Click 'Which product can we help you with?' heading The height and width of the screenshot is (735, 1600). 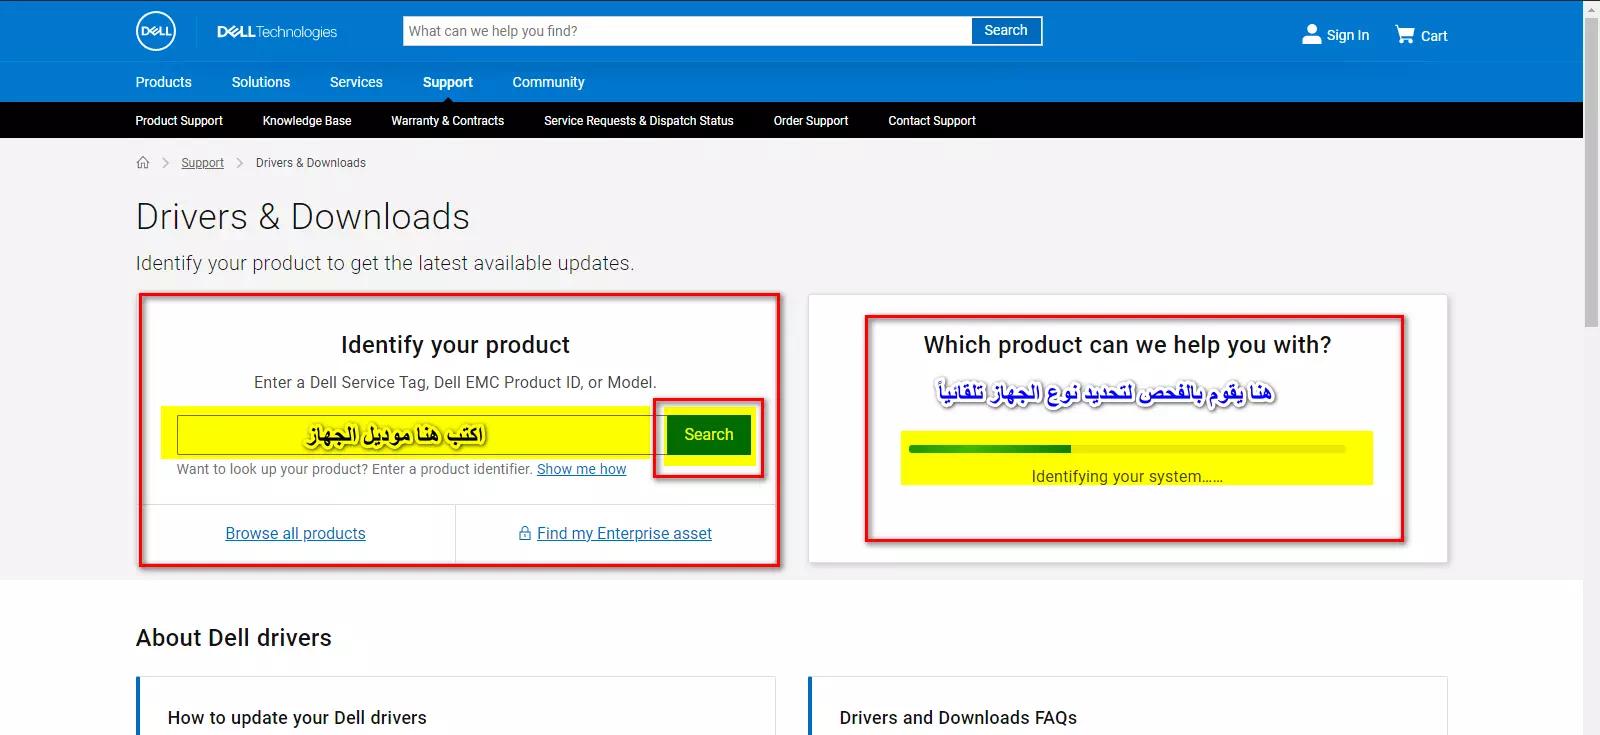[x=1127, y=345]
